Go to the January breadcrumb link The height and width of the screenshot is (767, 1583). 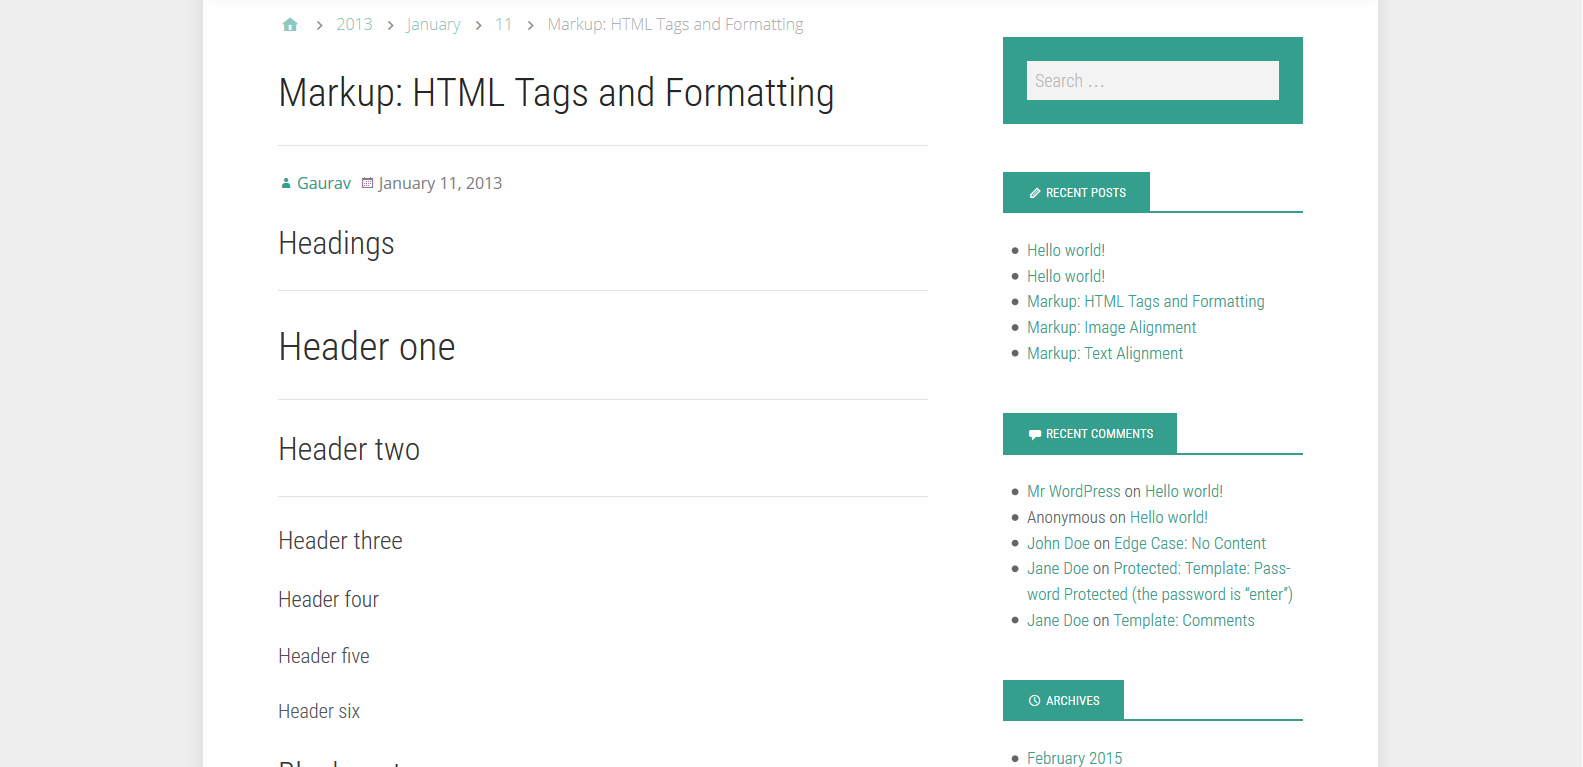(x=433, y=24)
